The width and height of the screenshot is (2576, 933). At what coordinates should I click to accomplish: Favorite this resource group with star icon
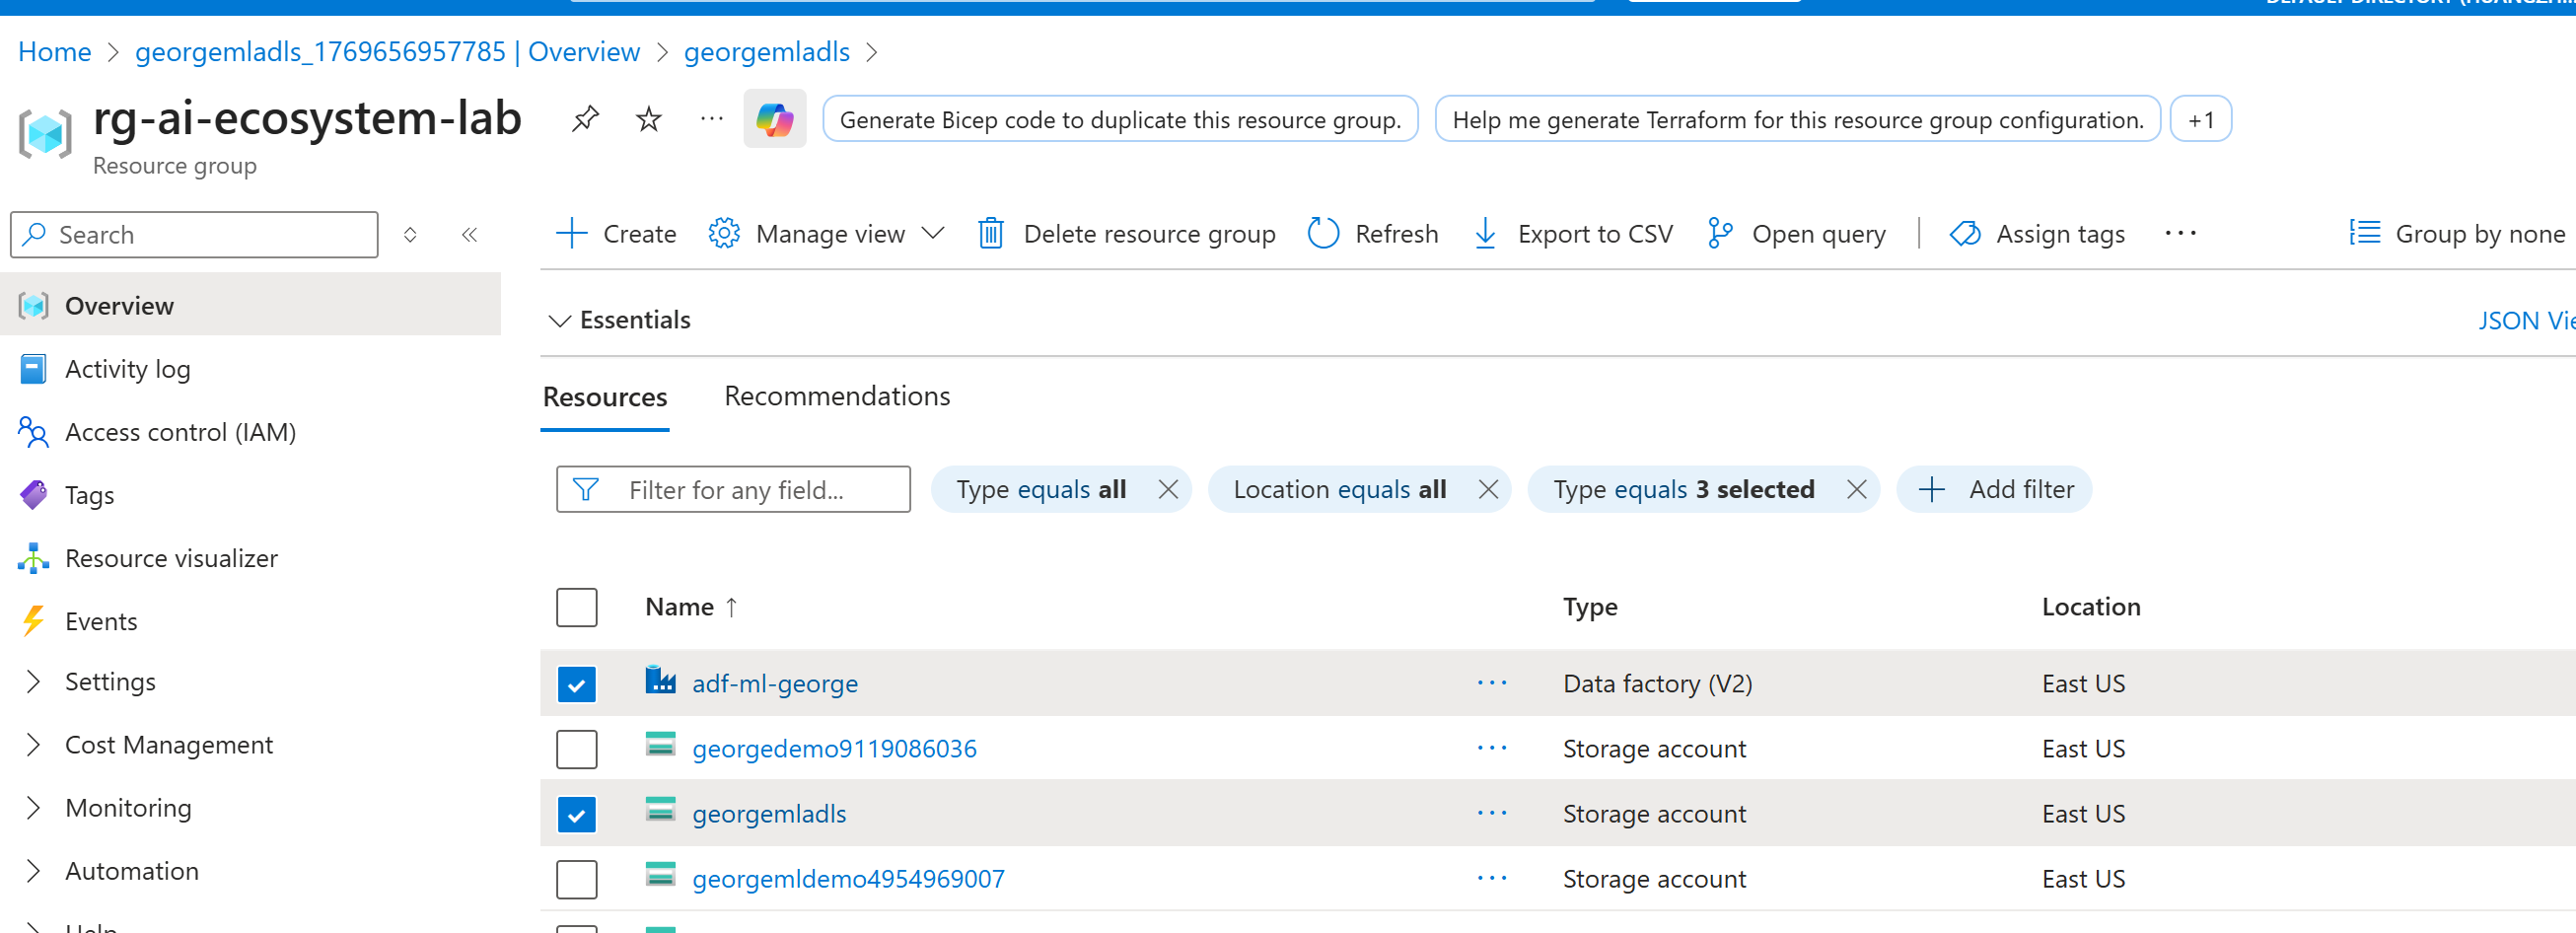[649, 120]
